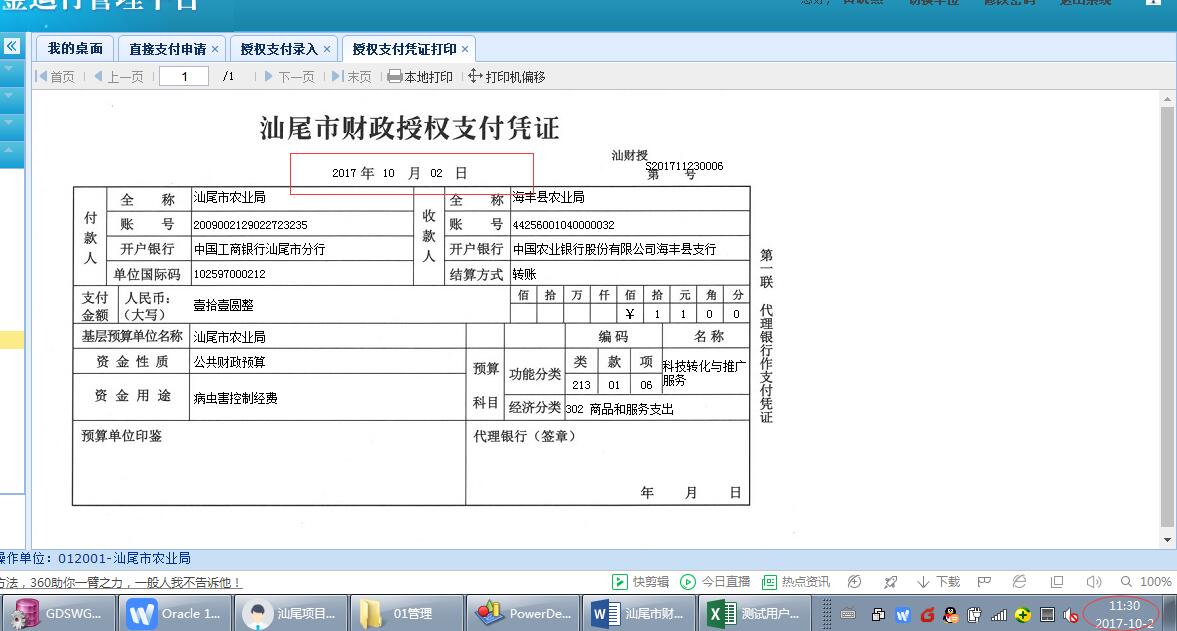Open the 100% zoom level control

click(x=1146, y=582)
